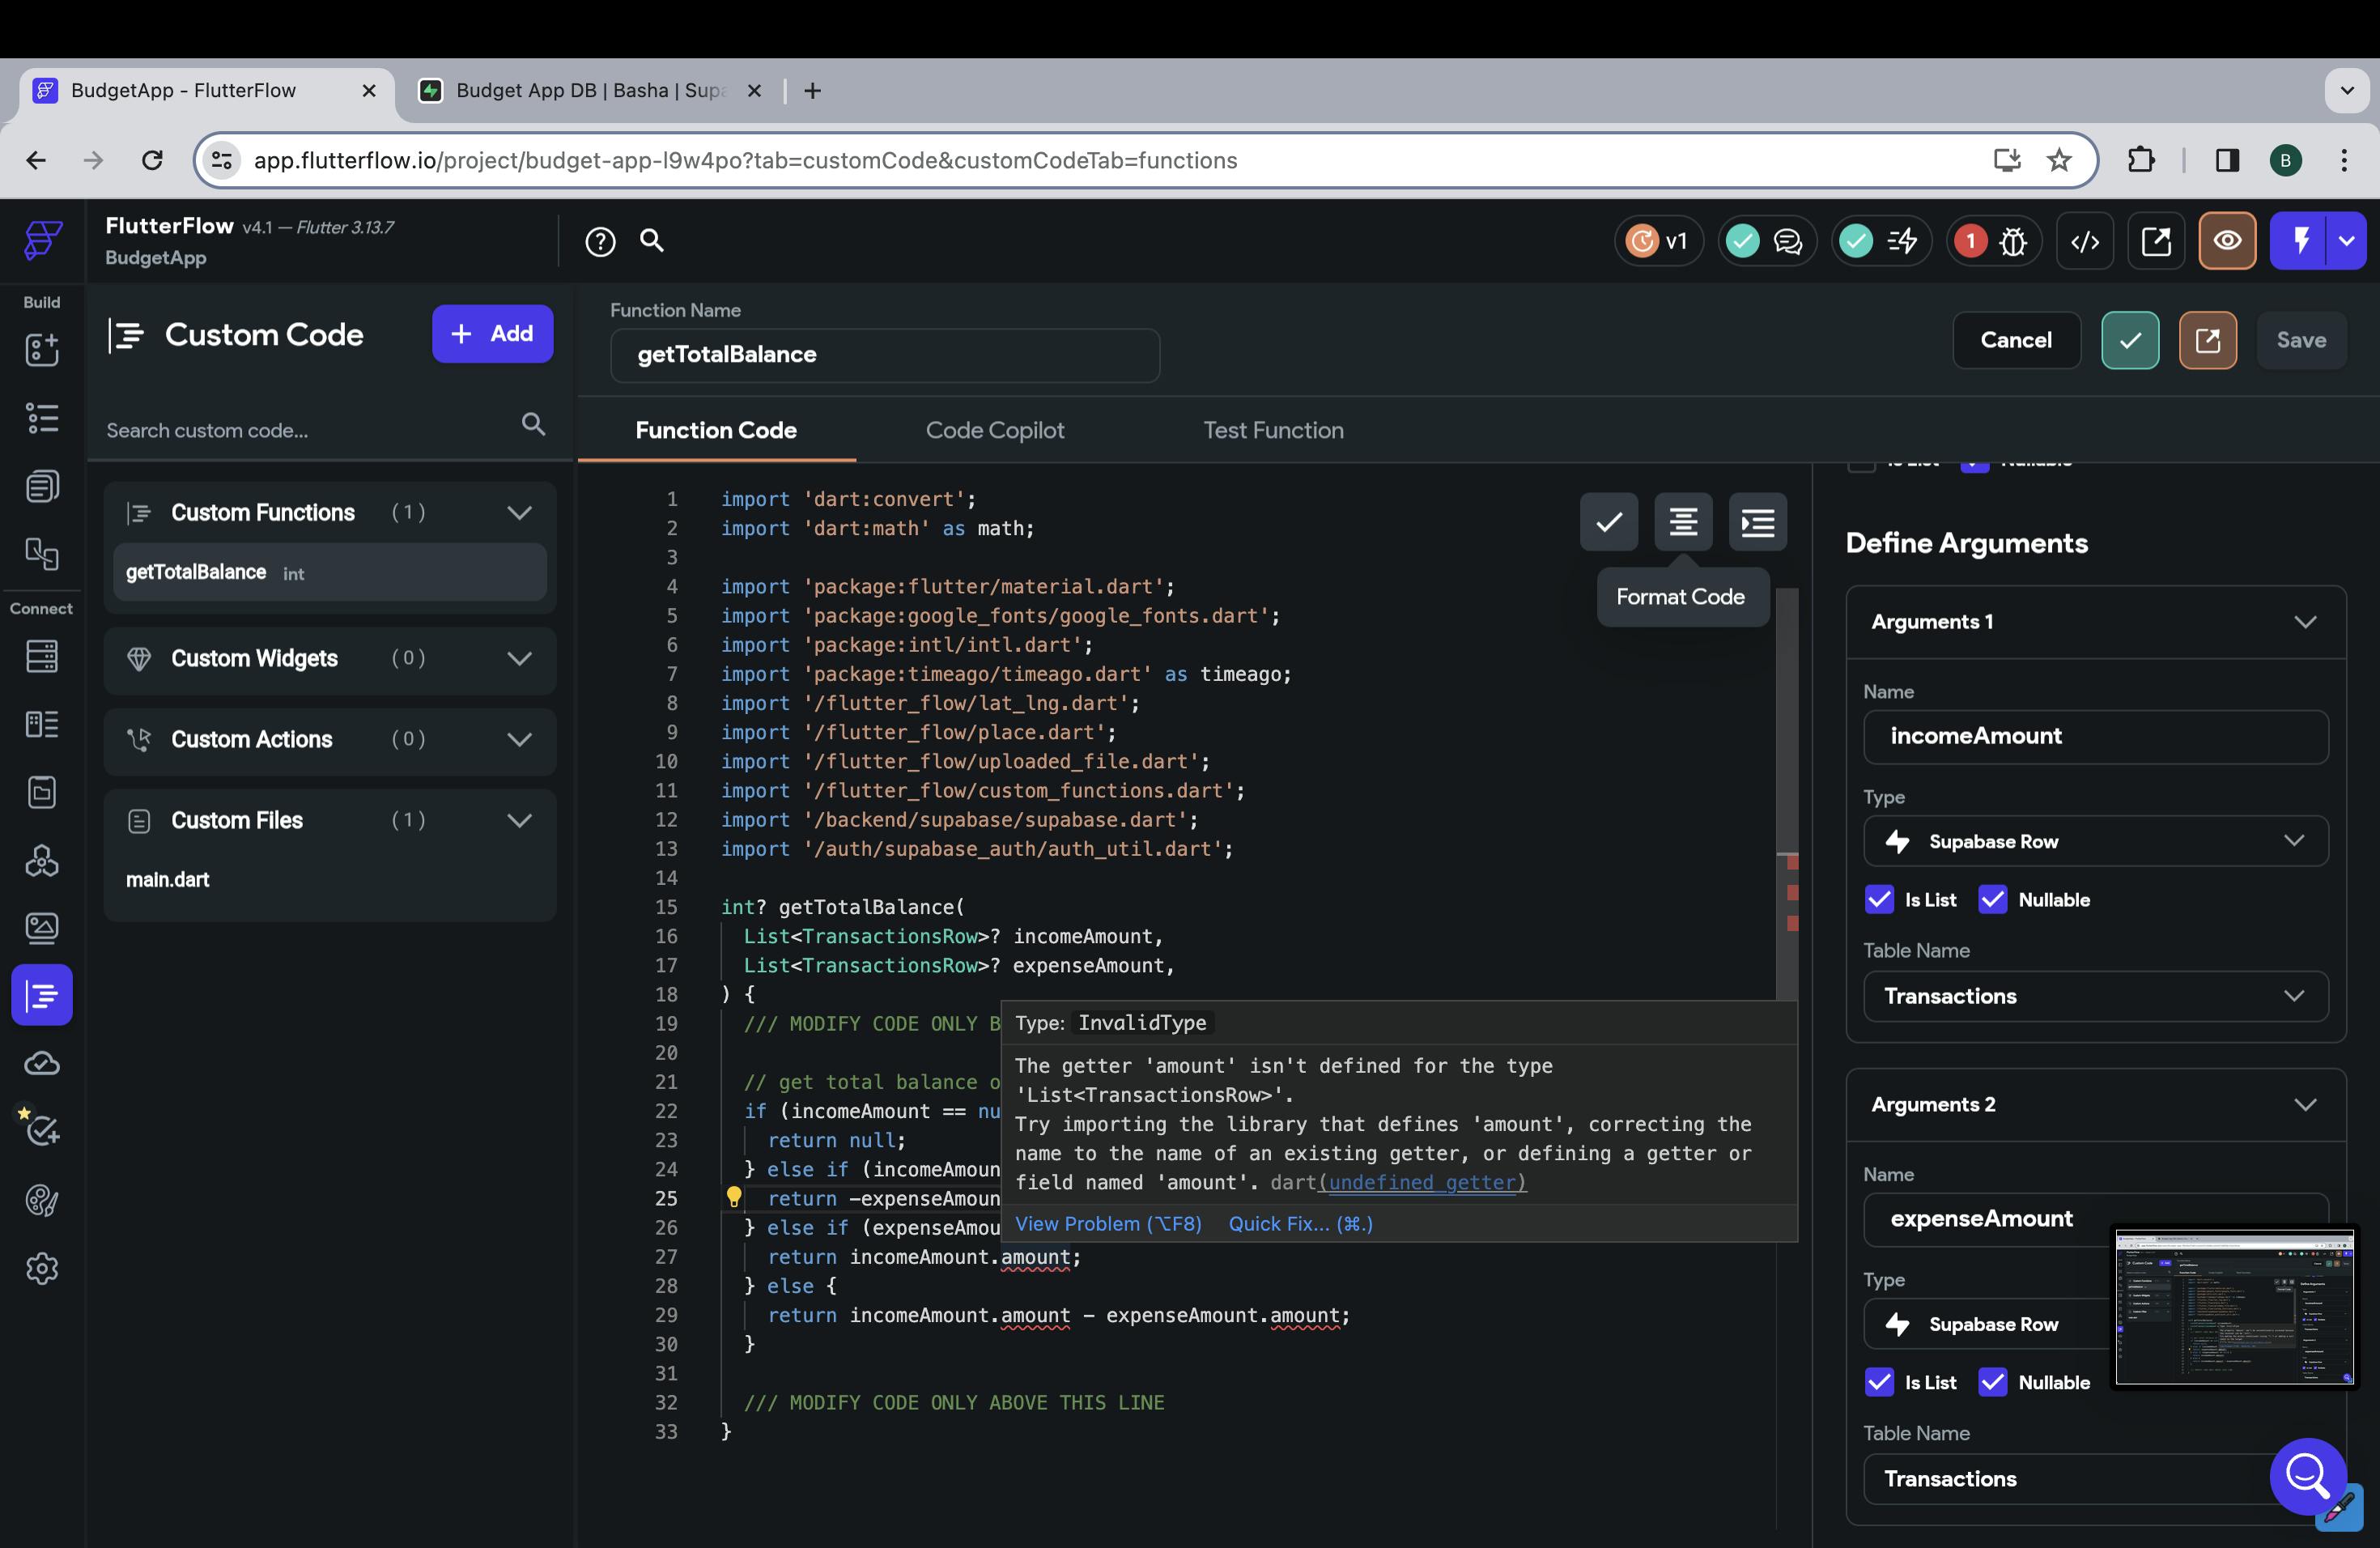
Task: Click the share project external link icon
Action: point(2156,241)
